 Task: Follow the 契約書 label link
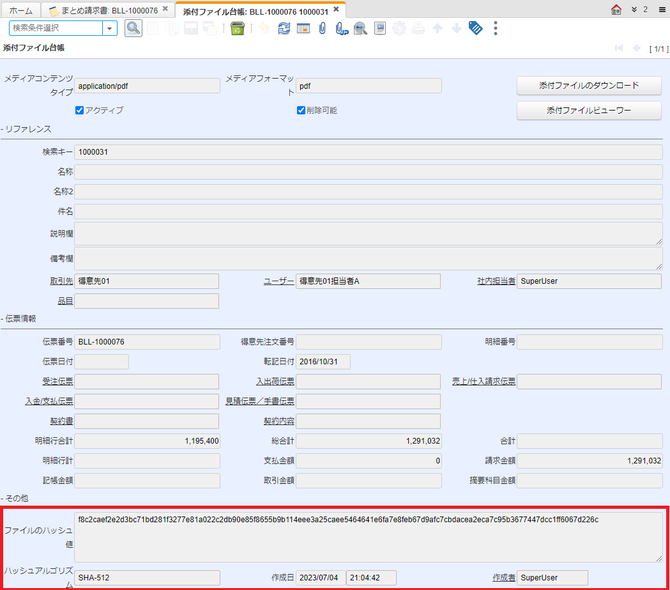(62, 421)
